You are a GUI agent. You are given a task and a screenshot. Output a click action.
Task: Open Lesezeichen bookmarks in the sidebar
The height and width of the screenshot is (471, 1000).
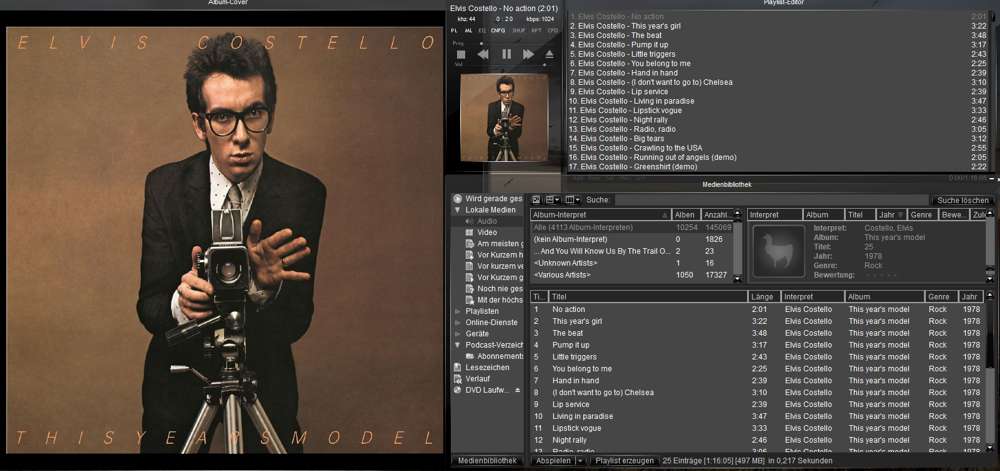(x=487, y=367)
